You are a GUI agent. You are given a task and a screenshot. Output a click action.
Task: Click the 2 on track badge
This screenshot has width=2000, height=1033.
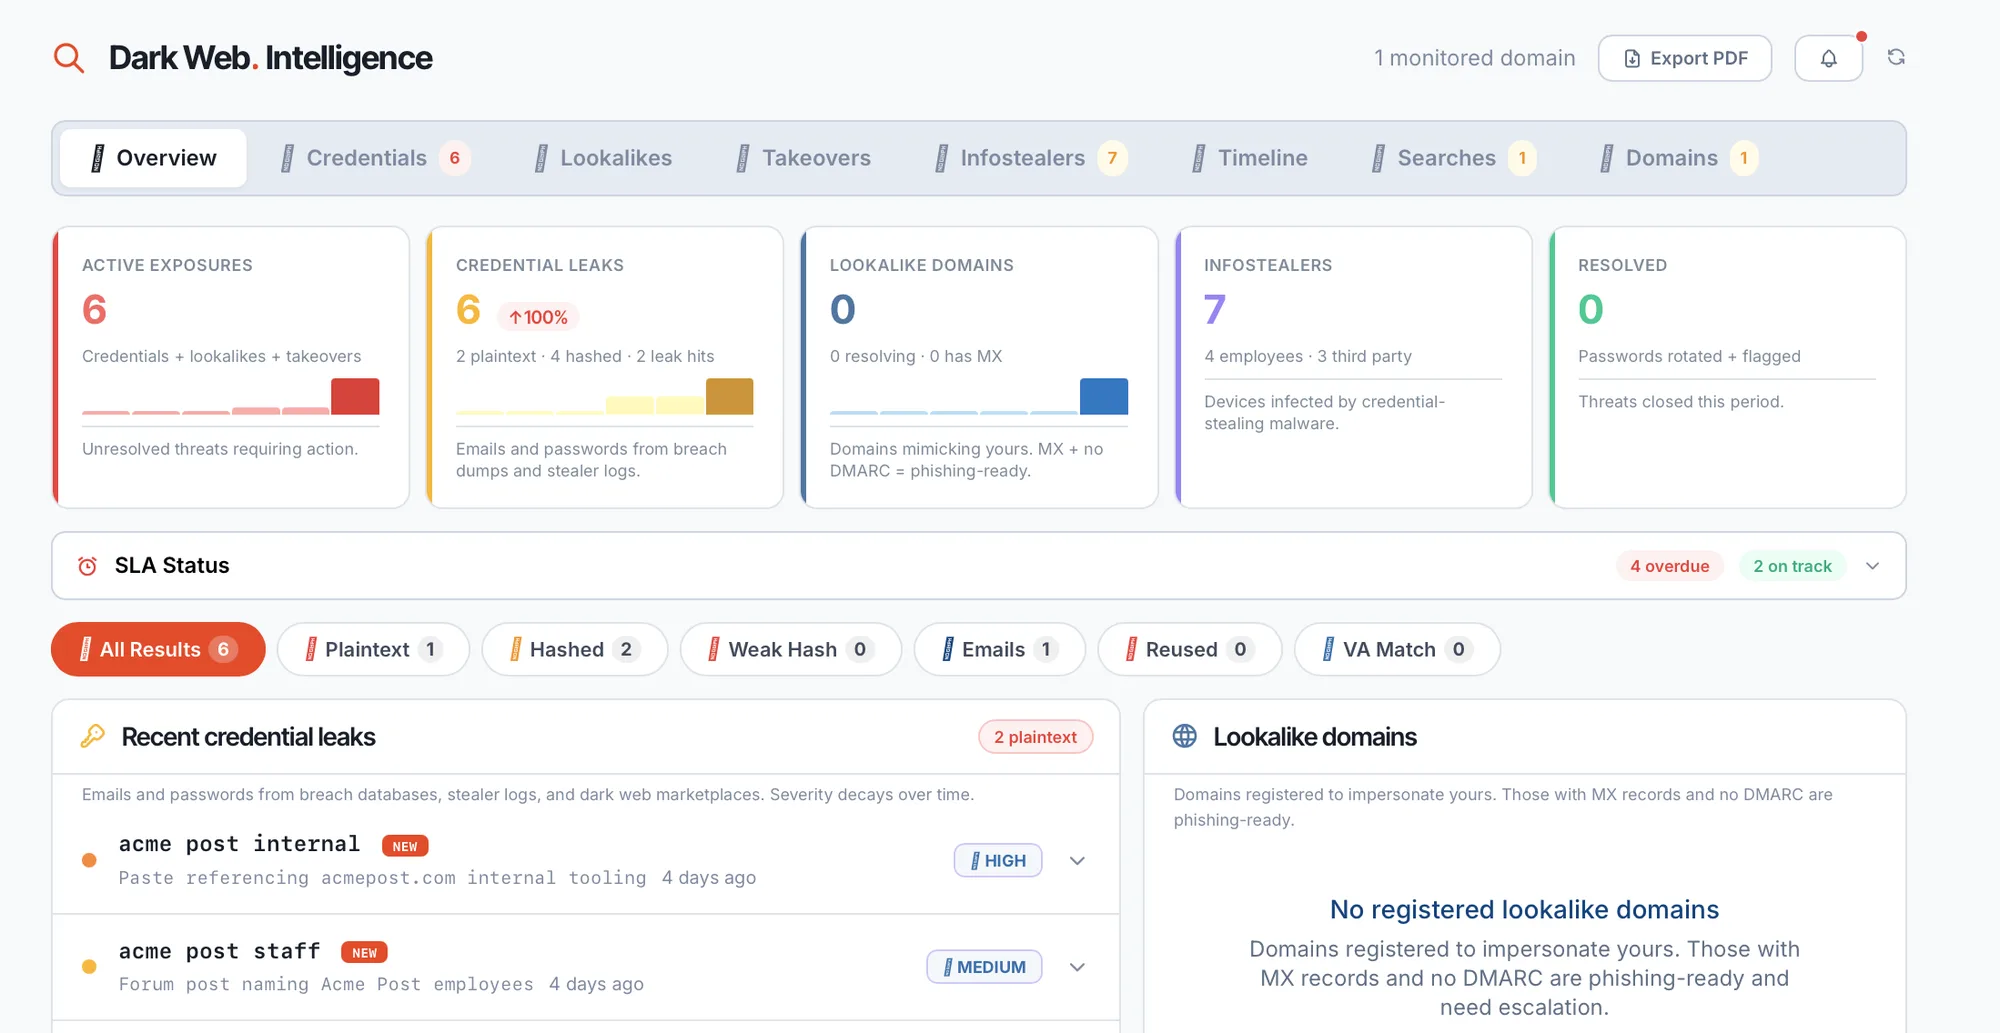click(1792, 566)
